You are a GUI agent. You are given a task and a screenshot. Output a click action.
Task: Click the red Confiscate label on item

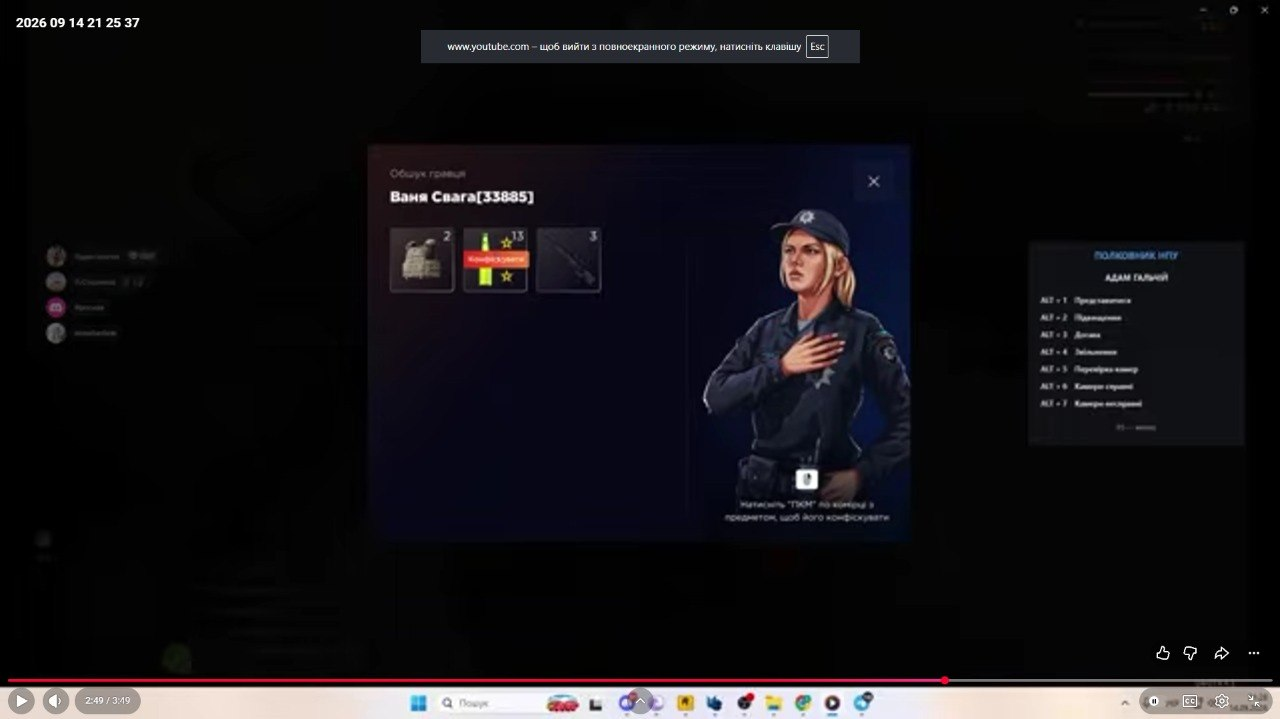tap(496, 259)
